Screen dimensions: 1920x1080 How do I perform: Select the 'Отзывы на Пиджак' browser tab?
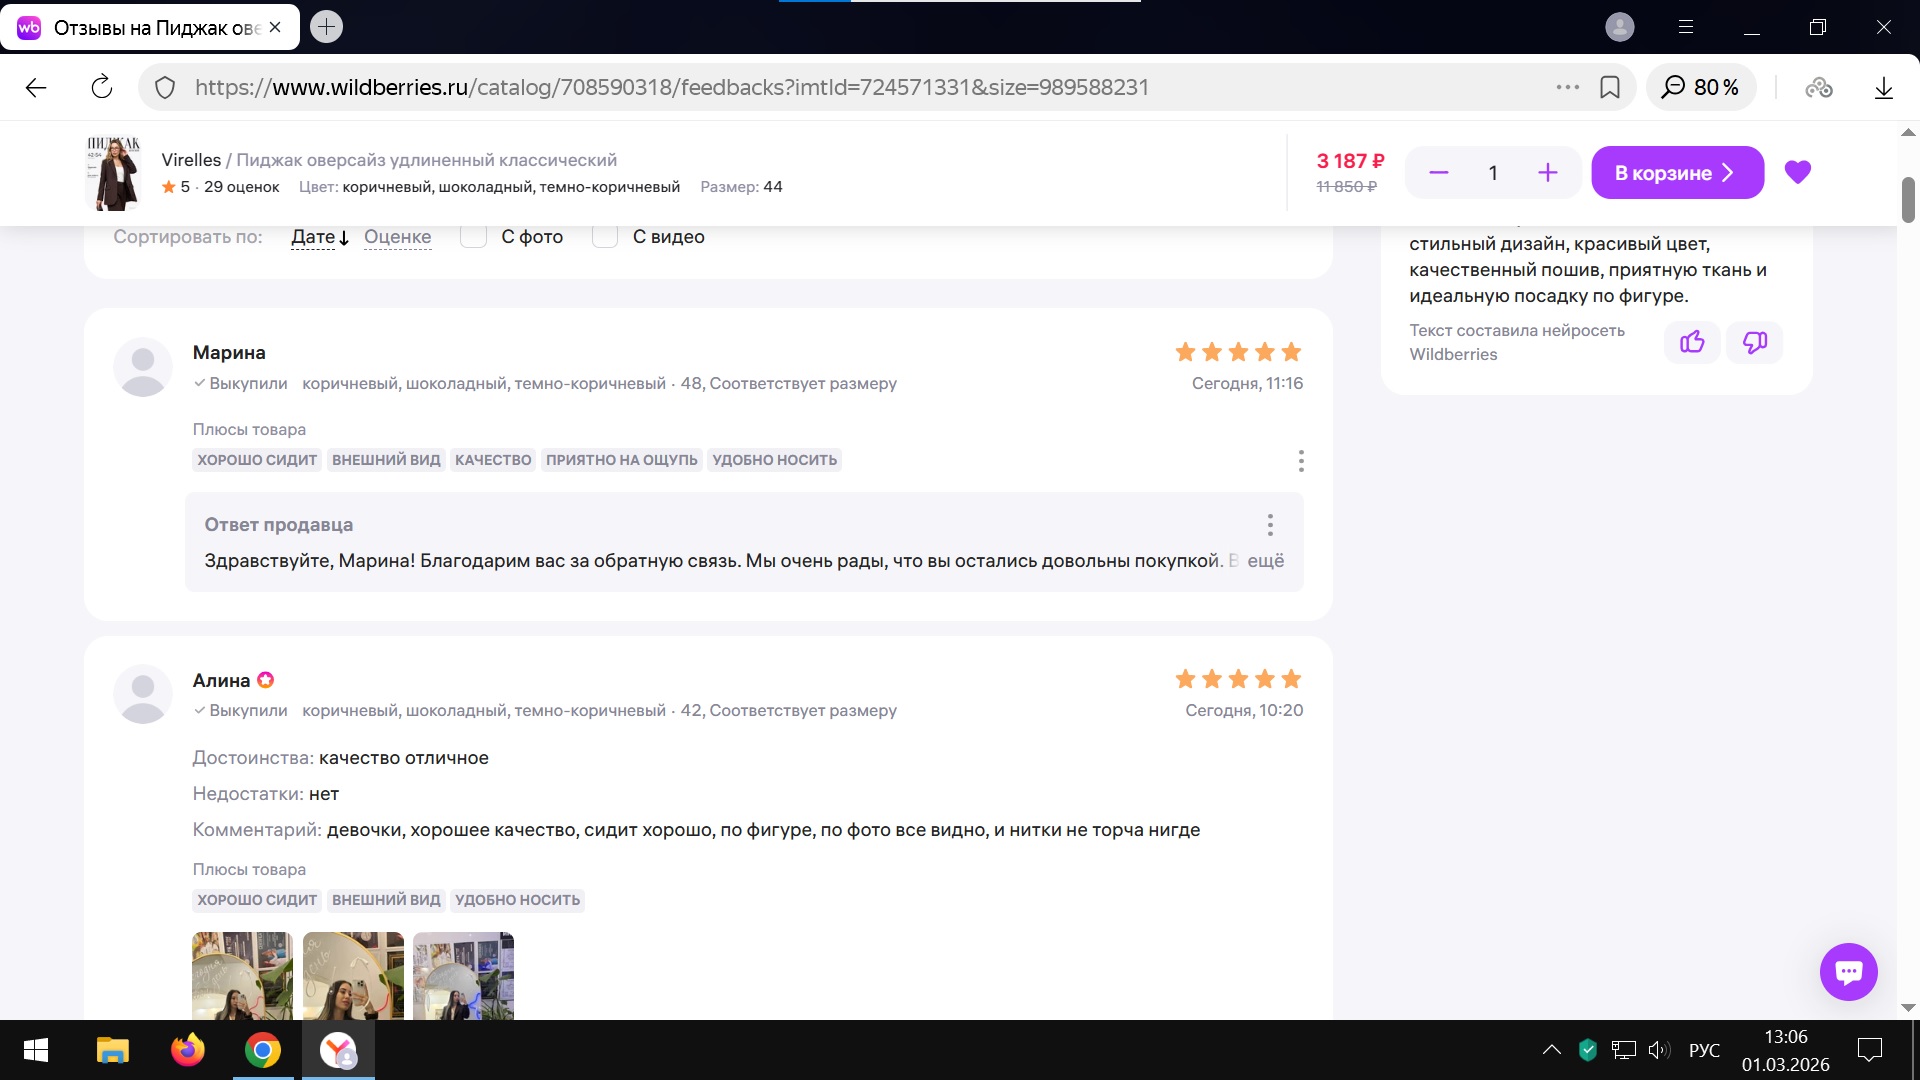150,27
